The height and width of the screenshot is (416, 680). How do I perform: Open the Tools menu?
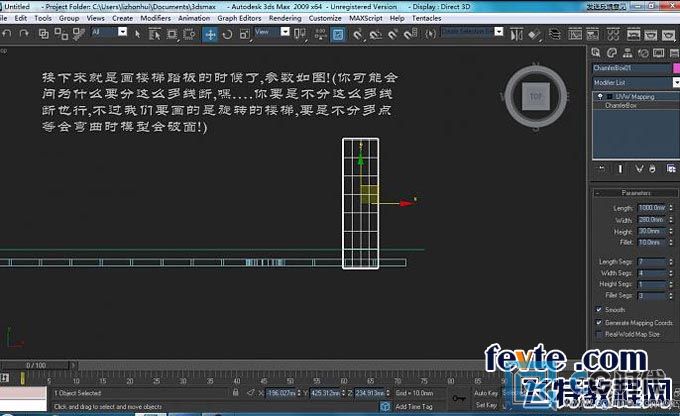(x=43, y=18)
